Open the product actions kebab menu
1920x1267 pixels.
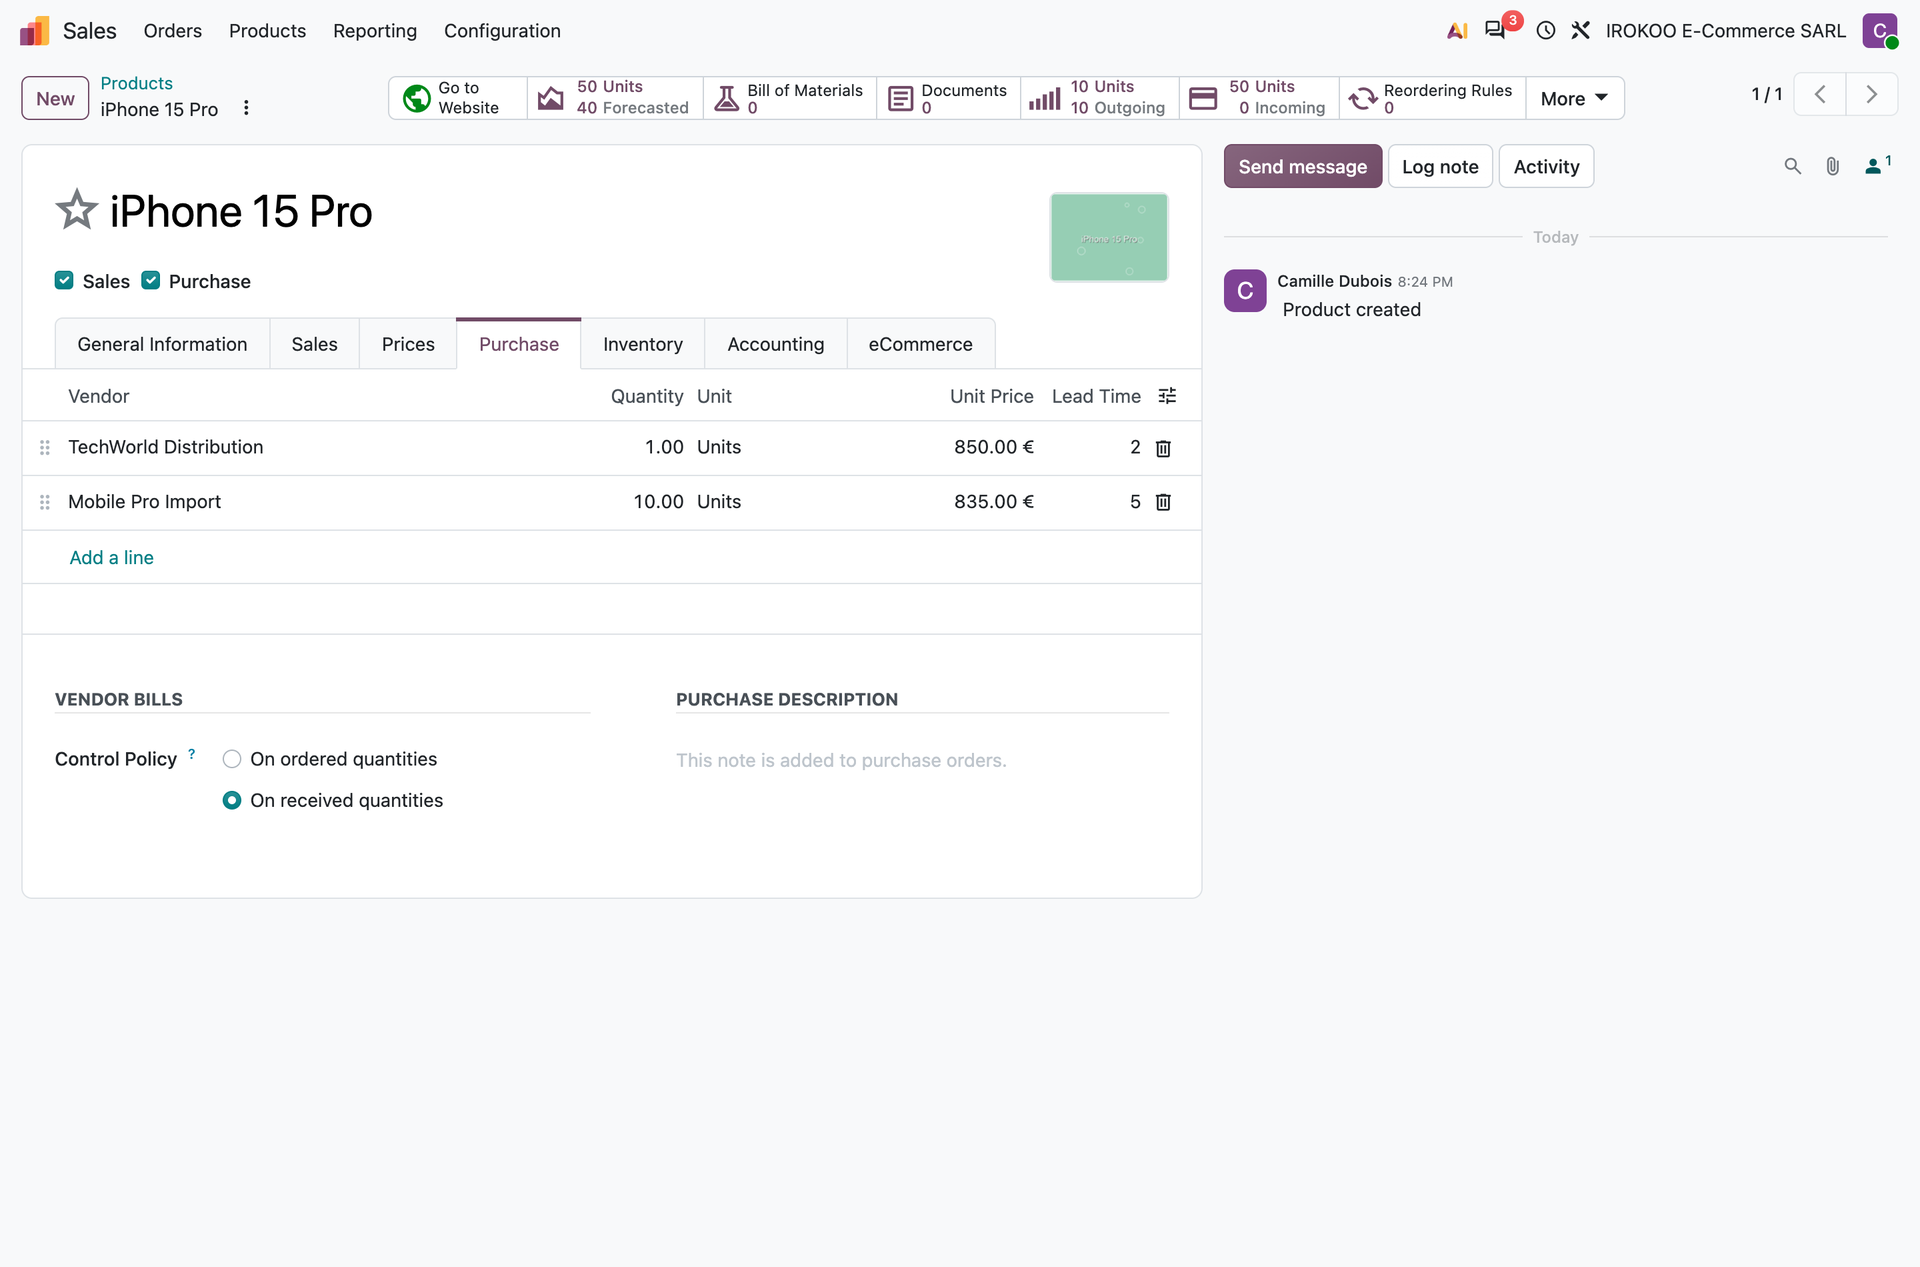click(246, 108)
